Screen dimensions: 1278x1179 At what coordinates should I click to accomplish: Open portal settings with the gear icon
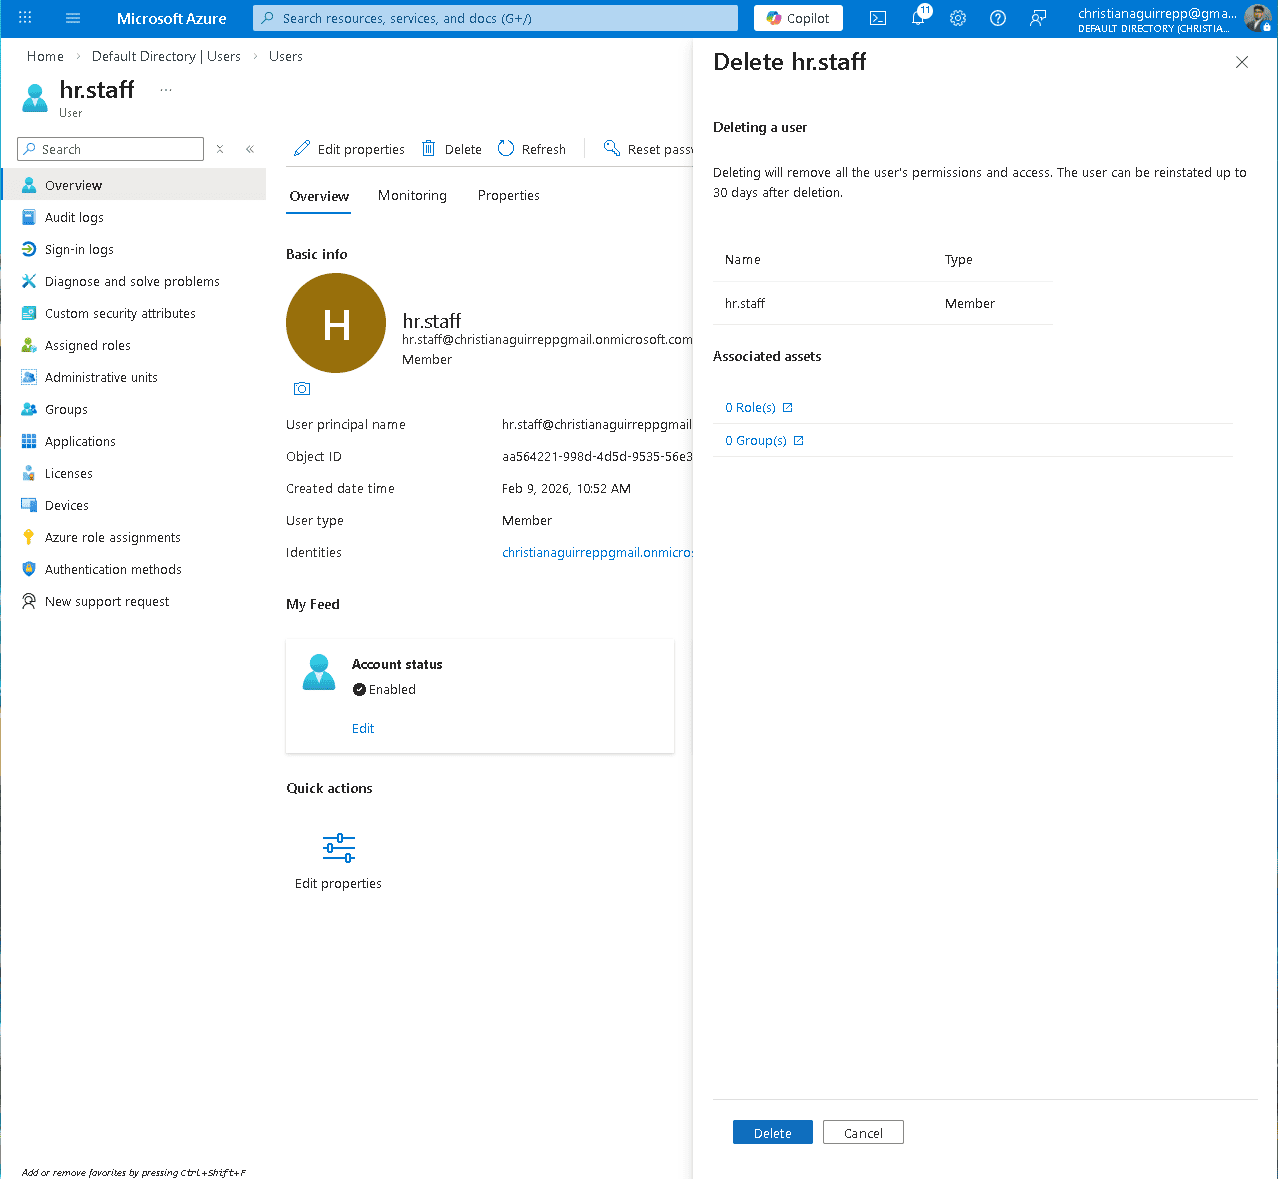957,18
